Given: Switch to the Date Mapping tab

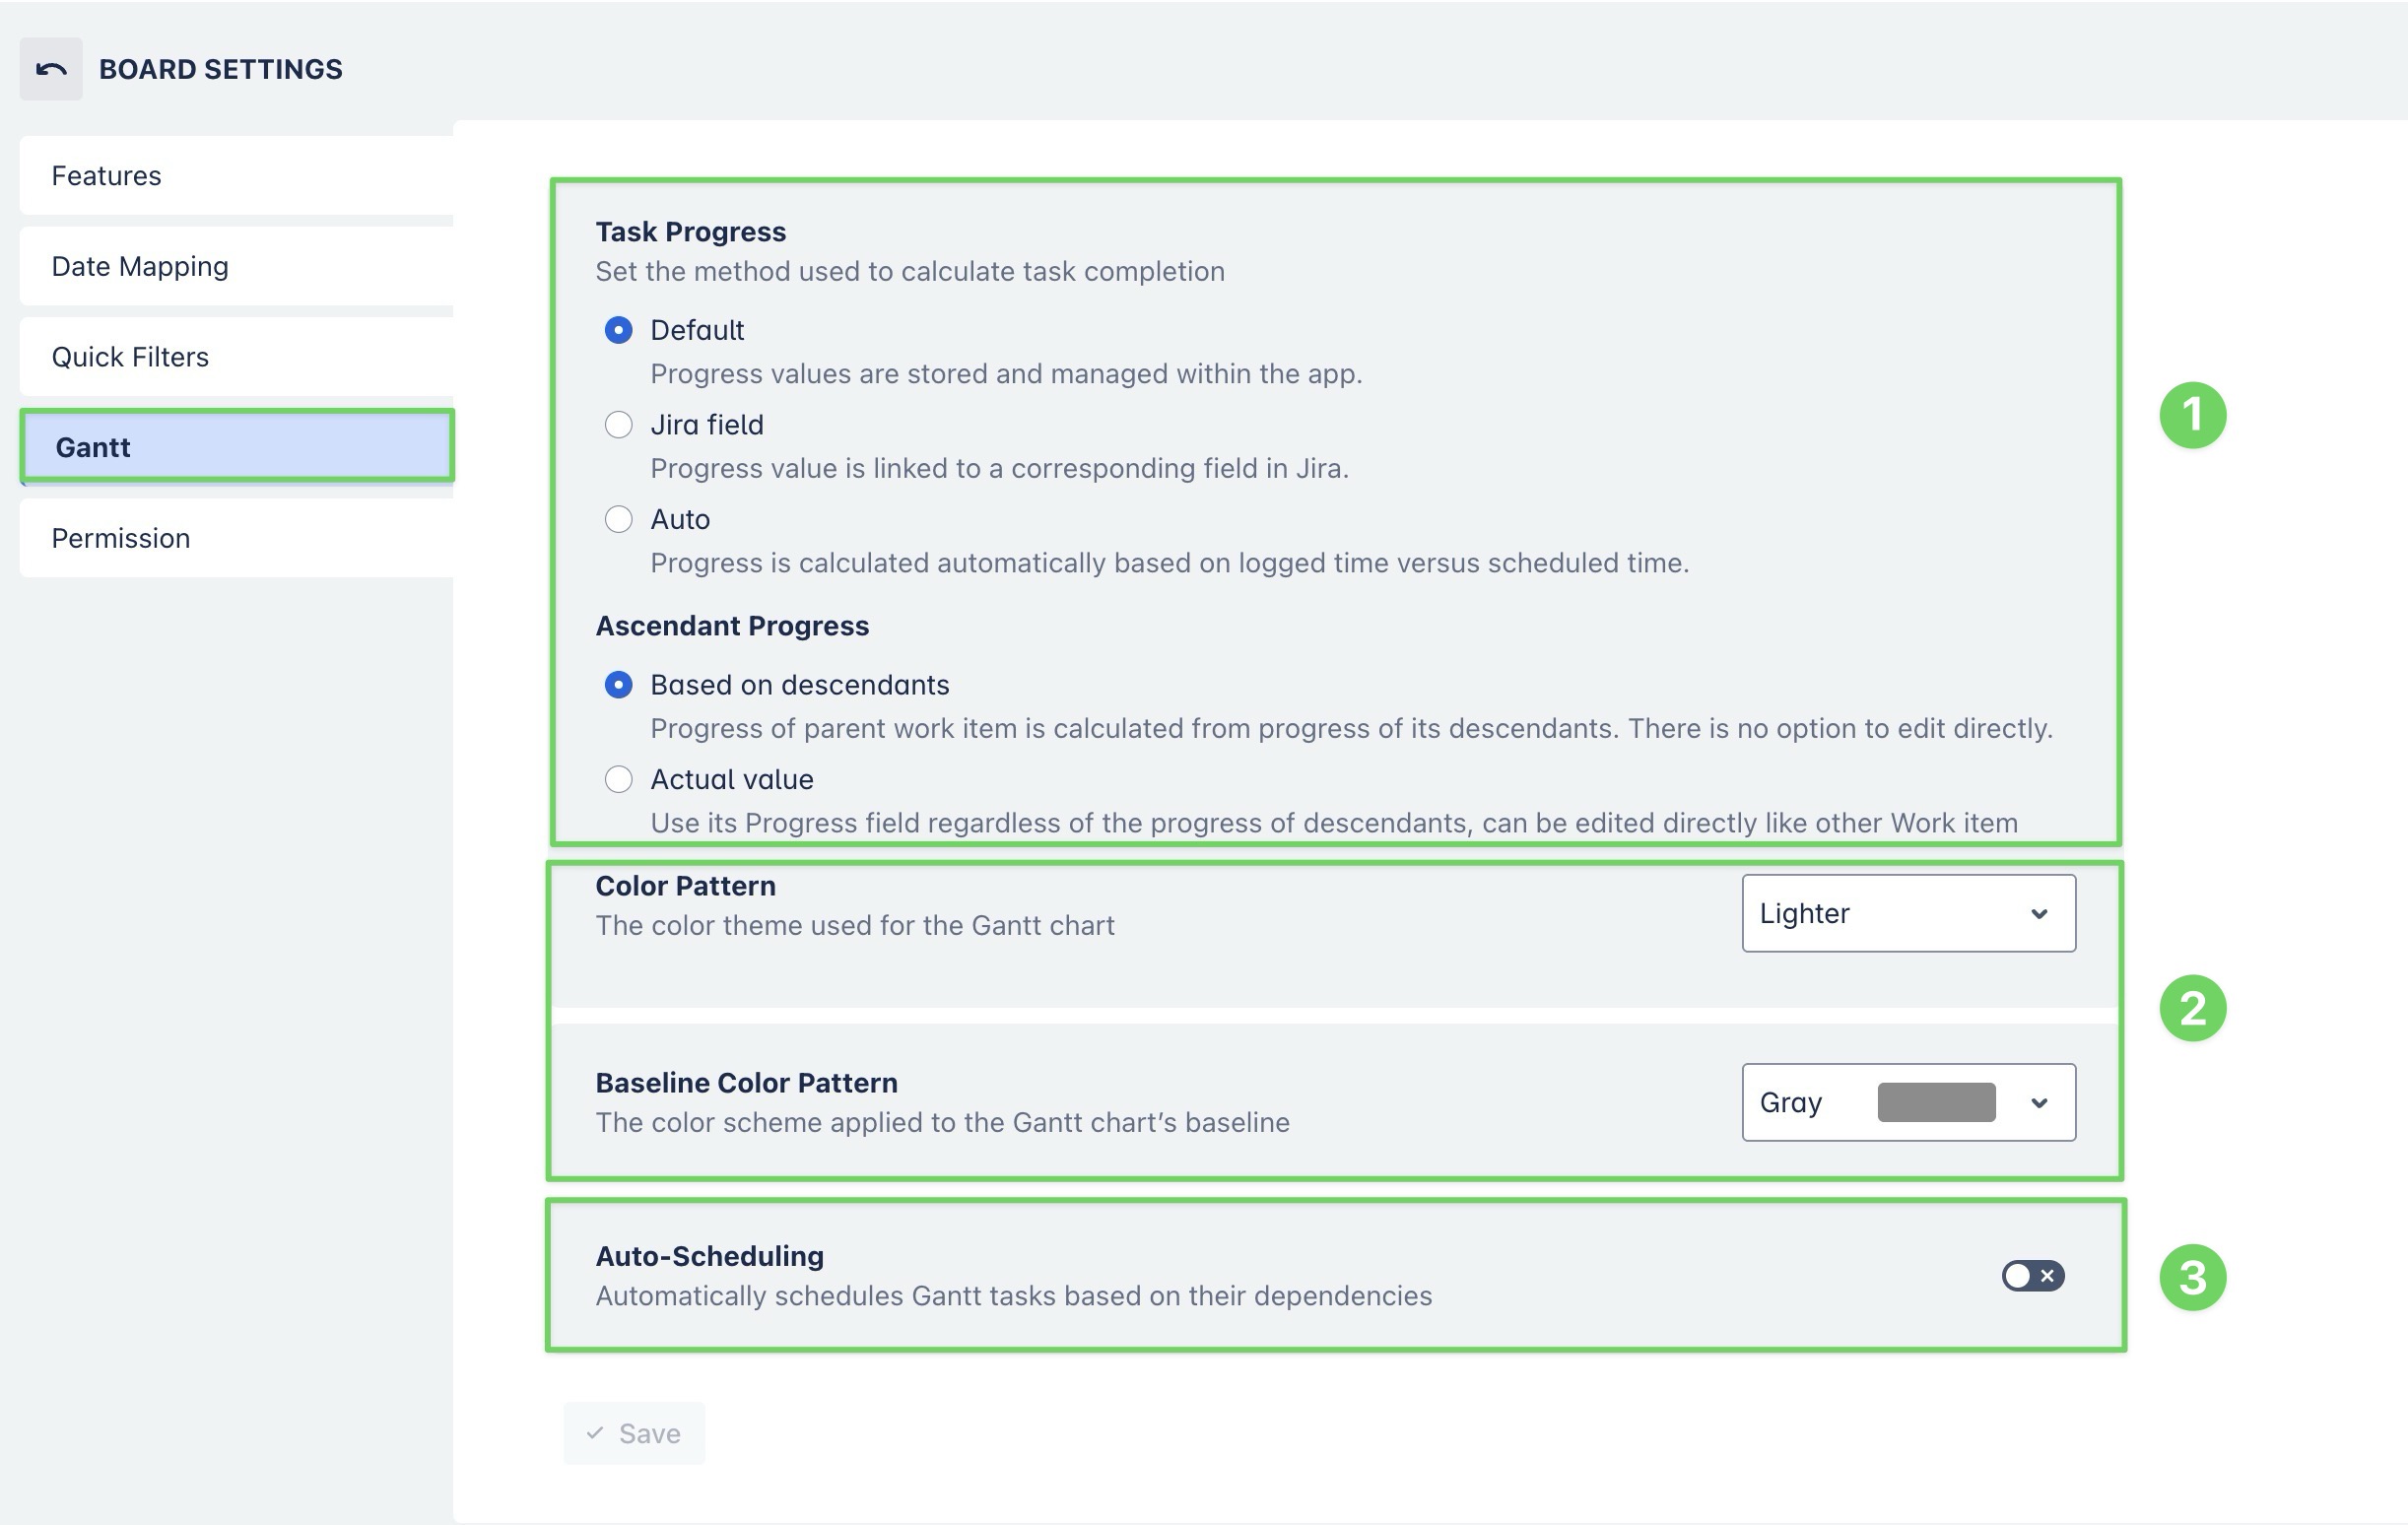Looking at the screenshot, I should 237,266.
